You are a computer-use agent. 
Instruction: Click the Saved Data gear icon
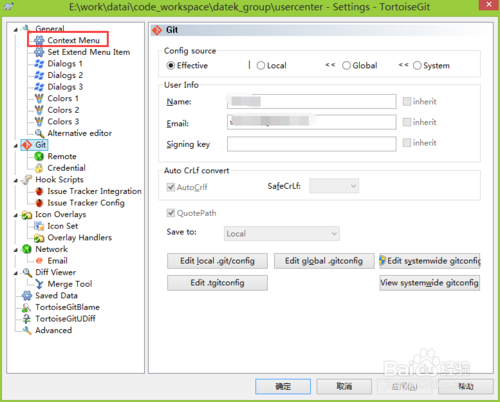click(27, 296)
